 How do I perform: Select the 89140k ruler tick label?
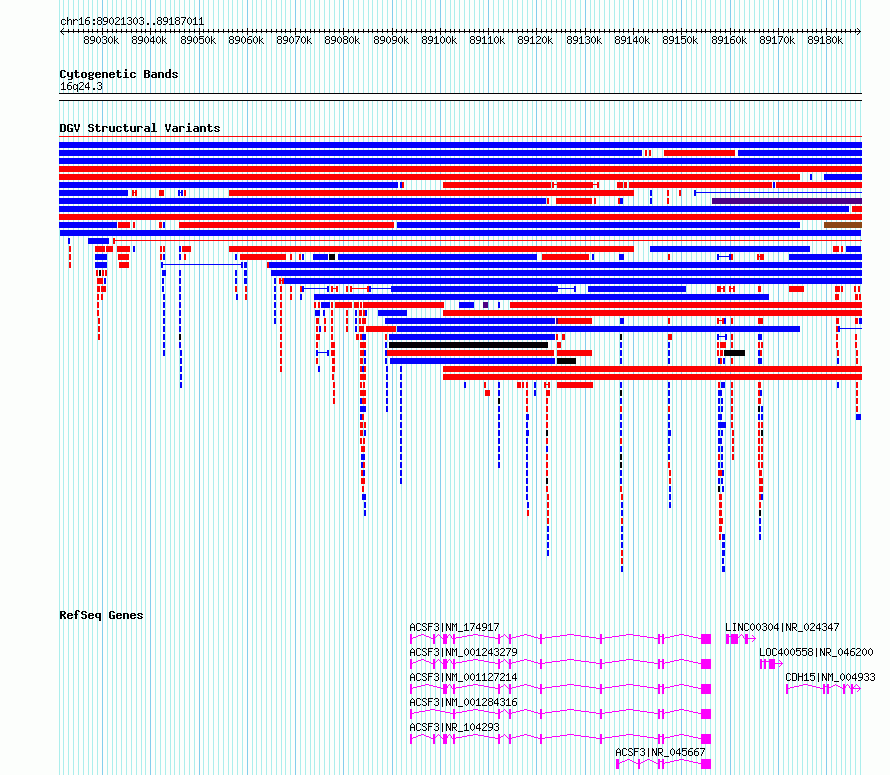point(632,40)
